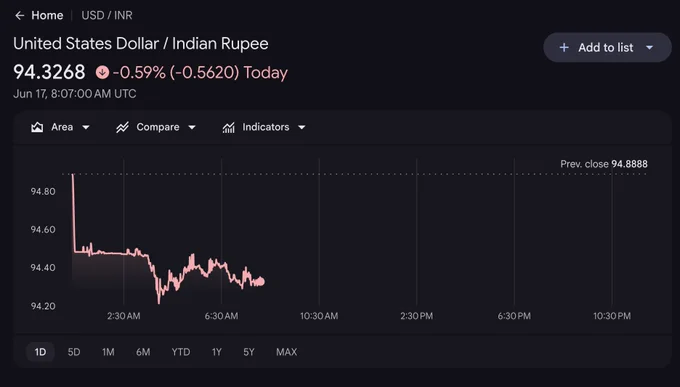680x387 pixels.
Task: Choose the 5Y time range
Action: click(x=249, y=352)
